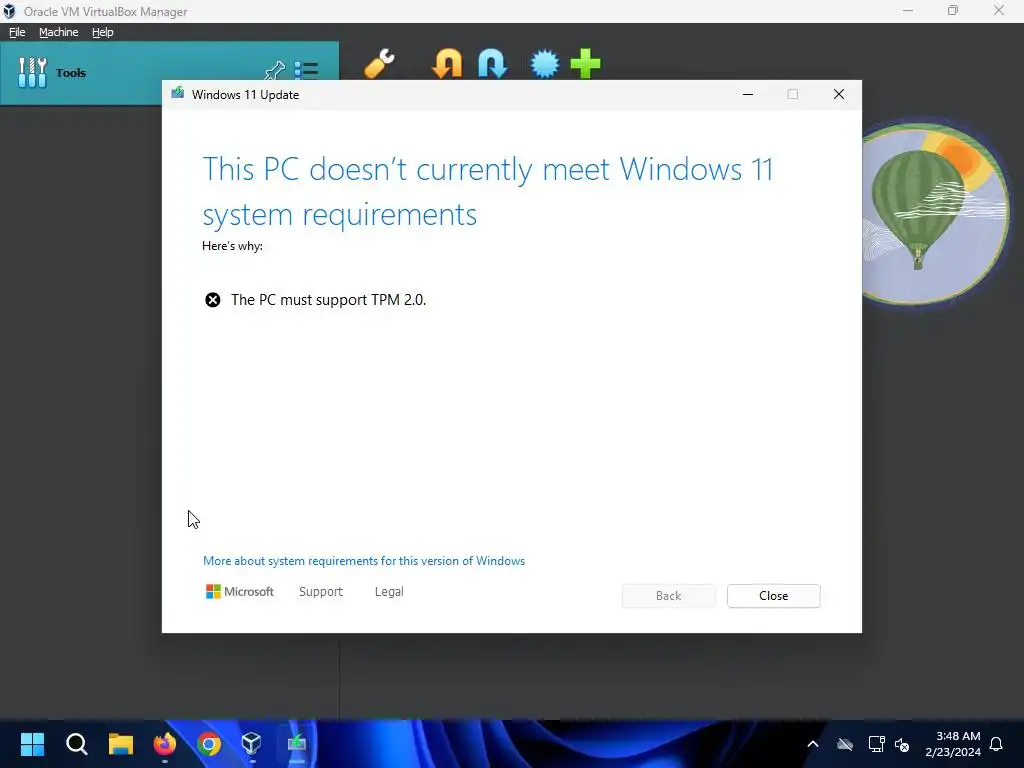This screenshot has width=1024, height=768.
Task: Click the Import appliance orange arrow icon
Action: (447, 64)
